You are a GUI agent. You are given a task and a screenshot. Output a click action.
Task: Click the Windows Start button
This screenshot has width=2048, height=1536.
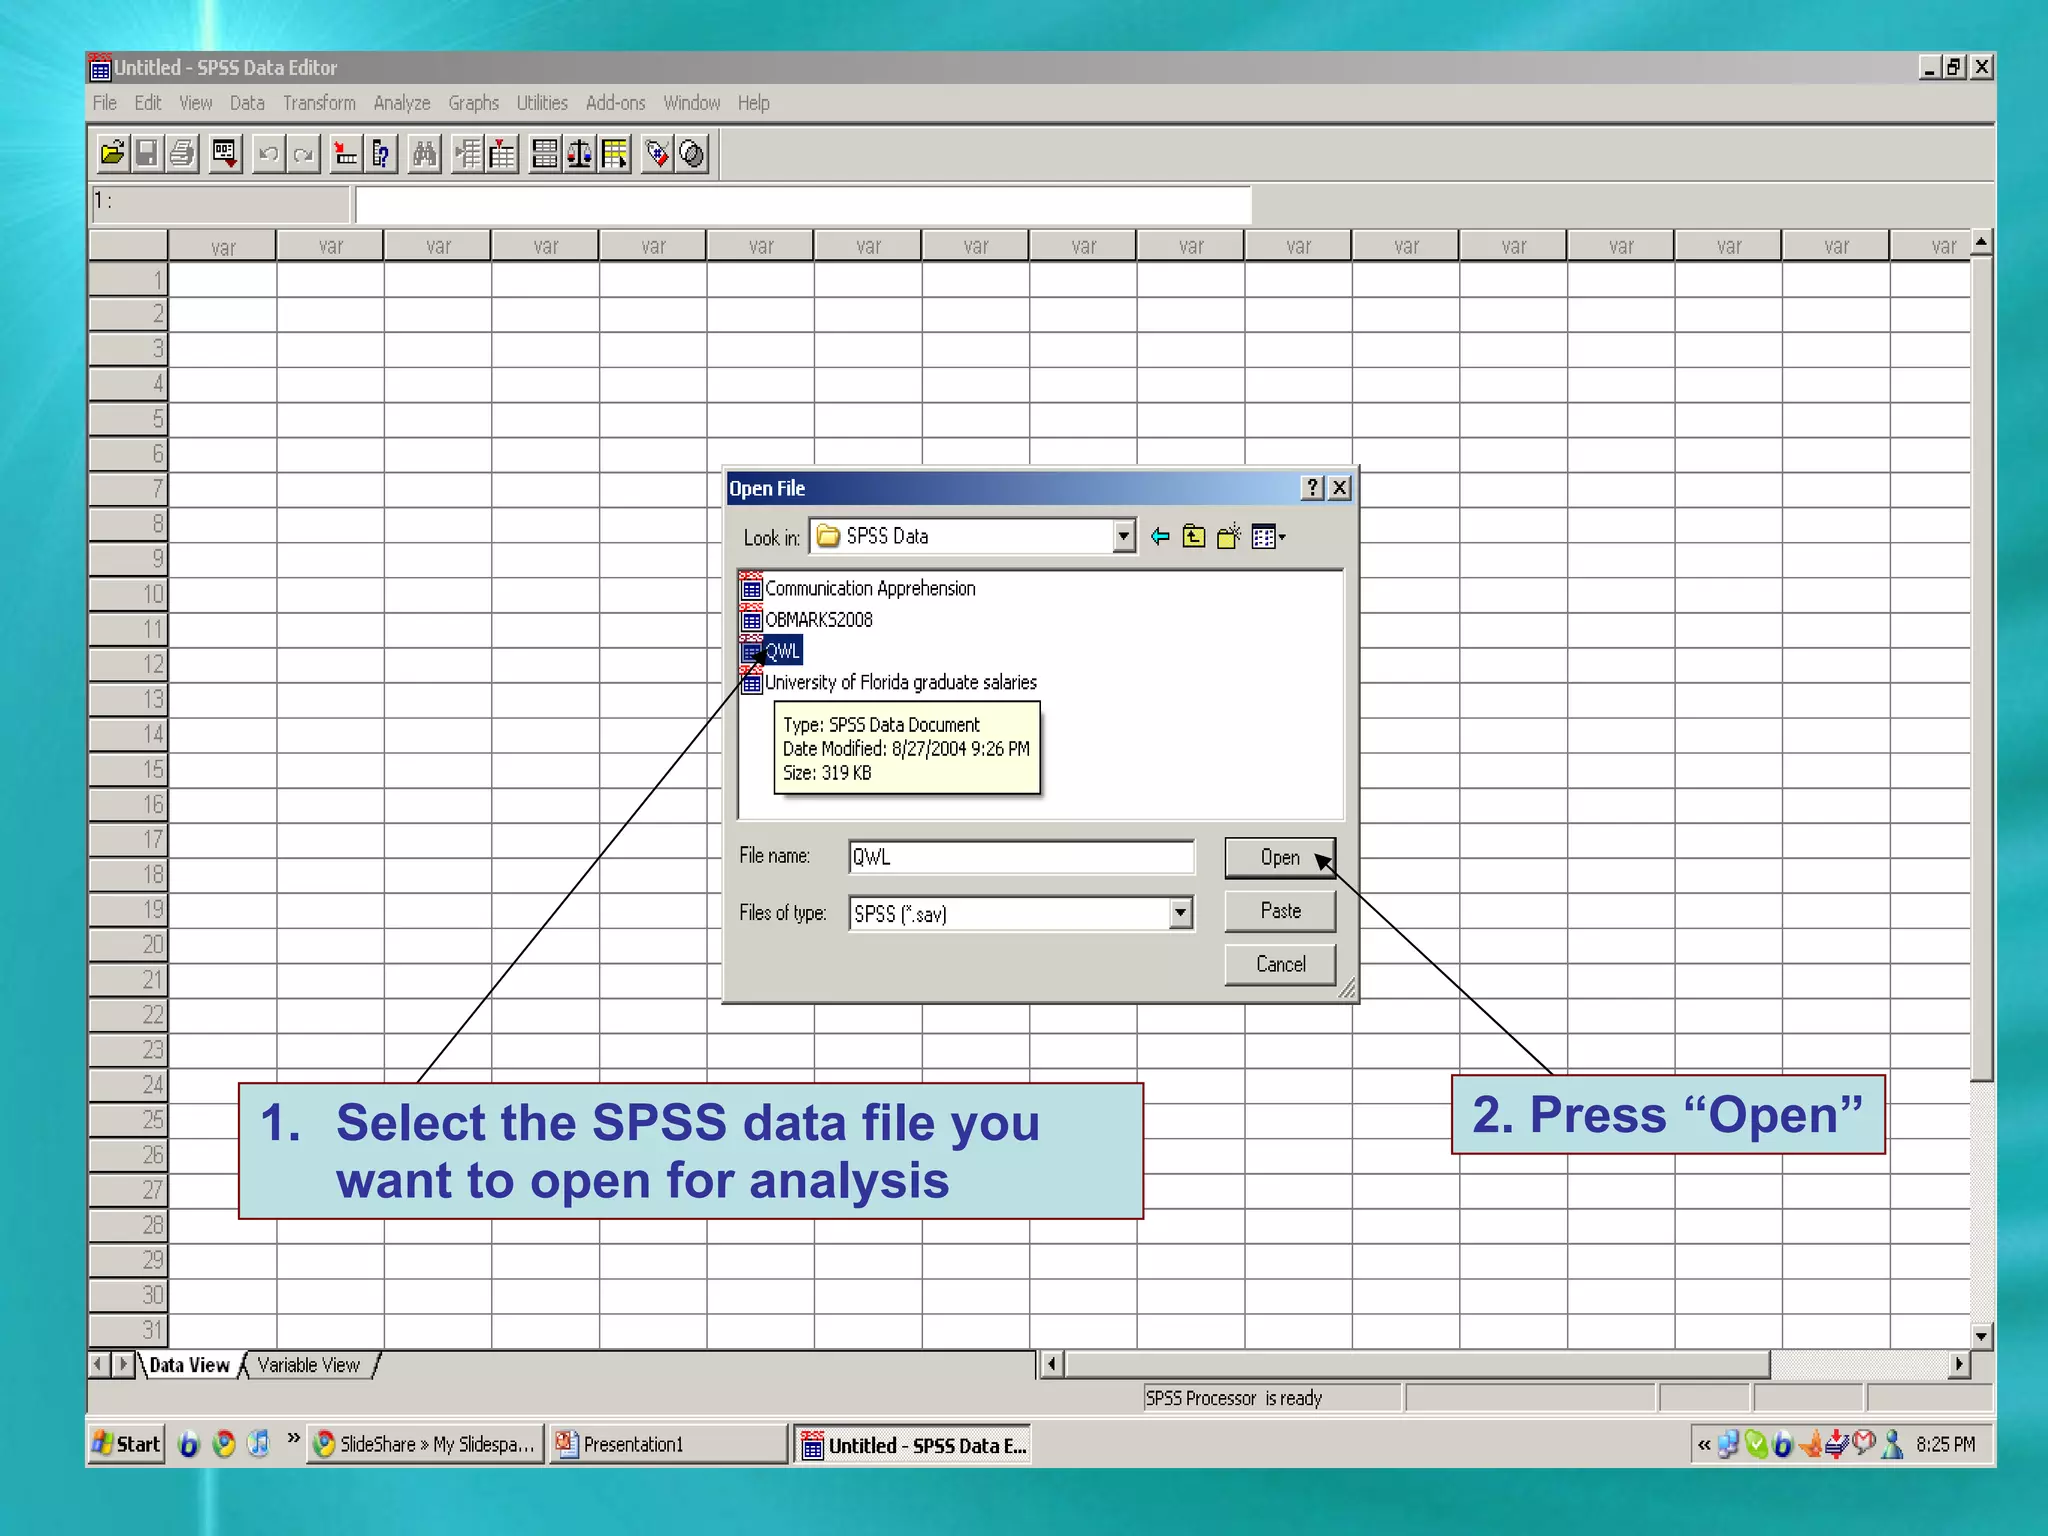tap(126, 1444)
